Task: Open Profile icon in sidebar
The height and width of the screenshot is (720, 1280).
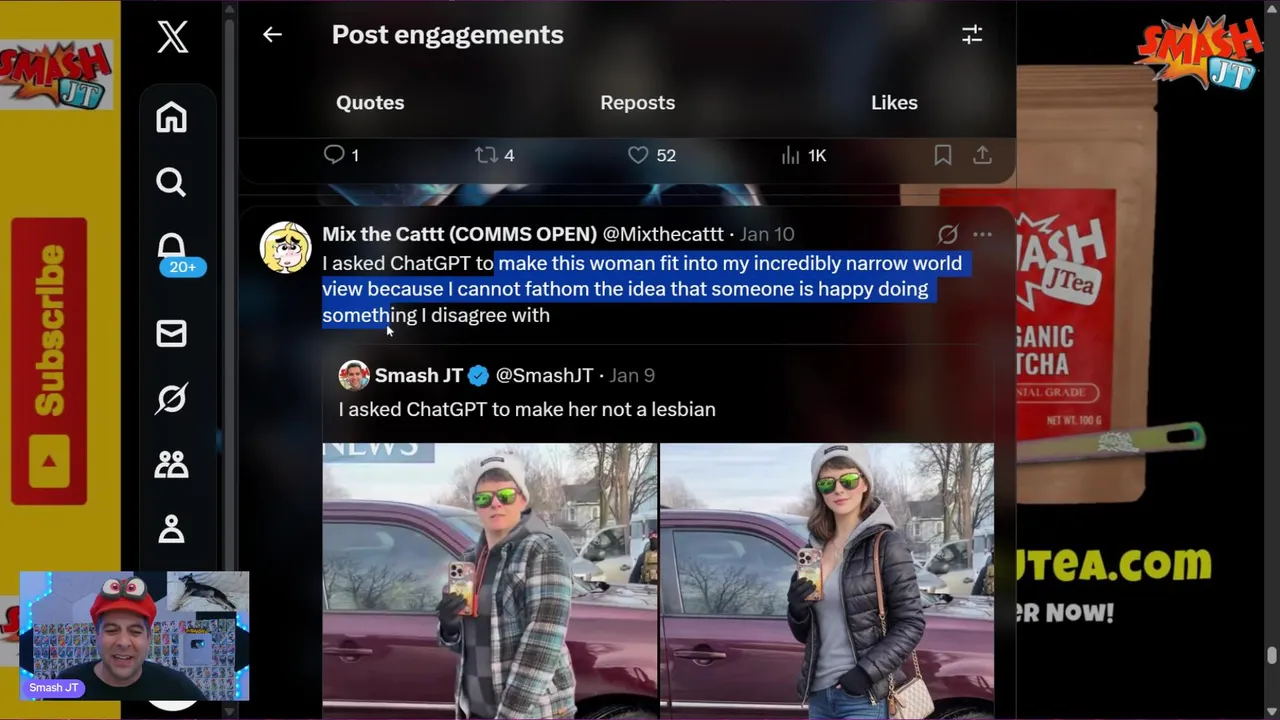Action: 171,528
